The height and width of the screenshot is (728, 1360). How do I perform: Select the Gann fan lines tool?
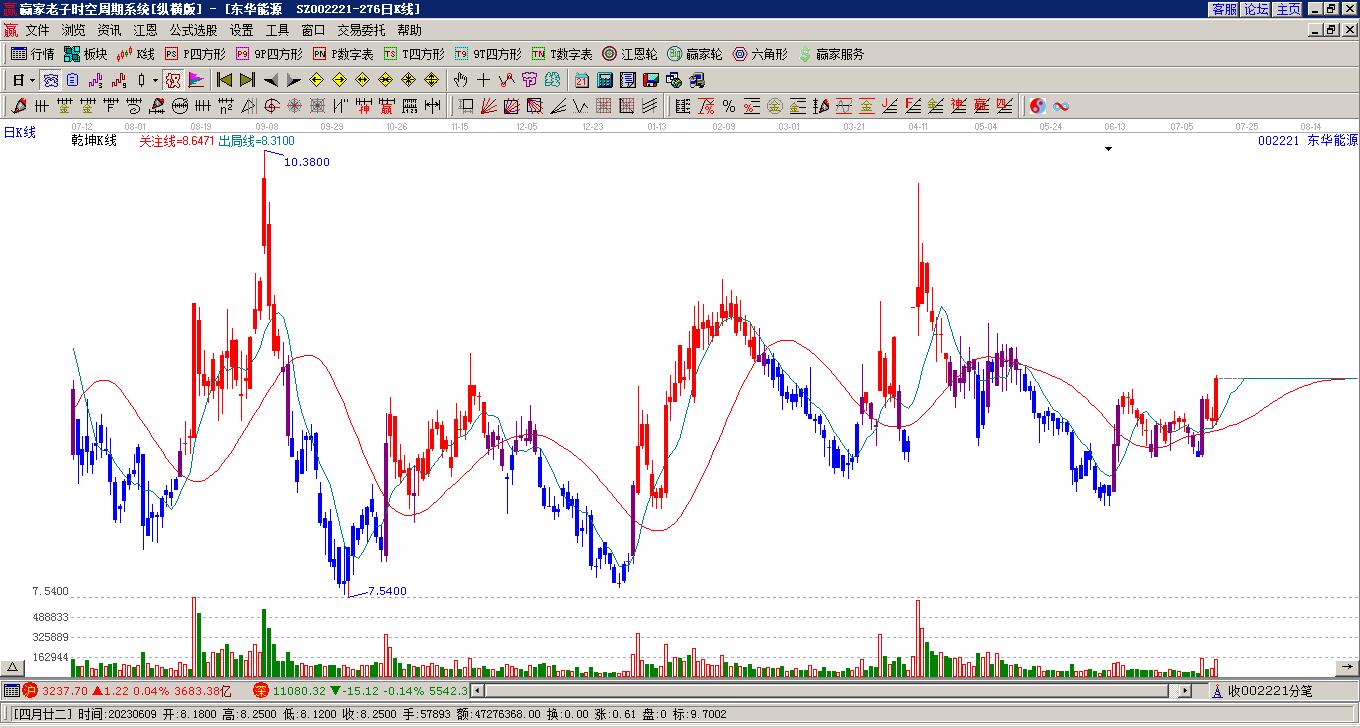(x=489, y=106)
